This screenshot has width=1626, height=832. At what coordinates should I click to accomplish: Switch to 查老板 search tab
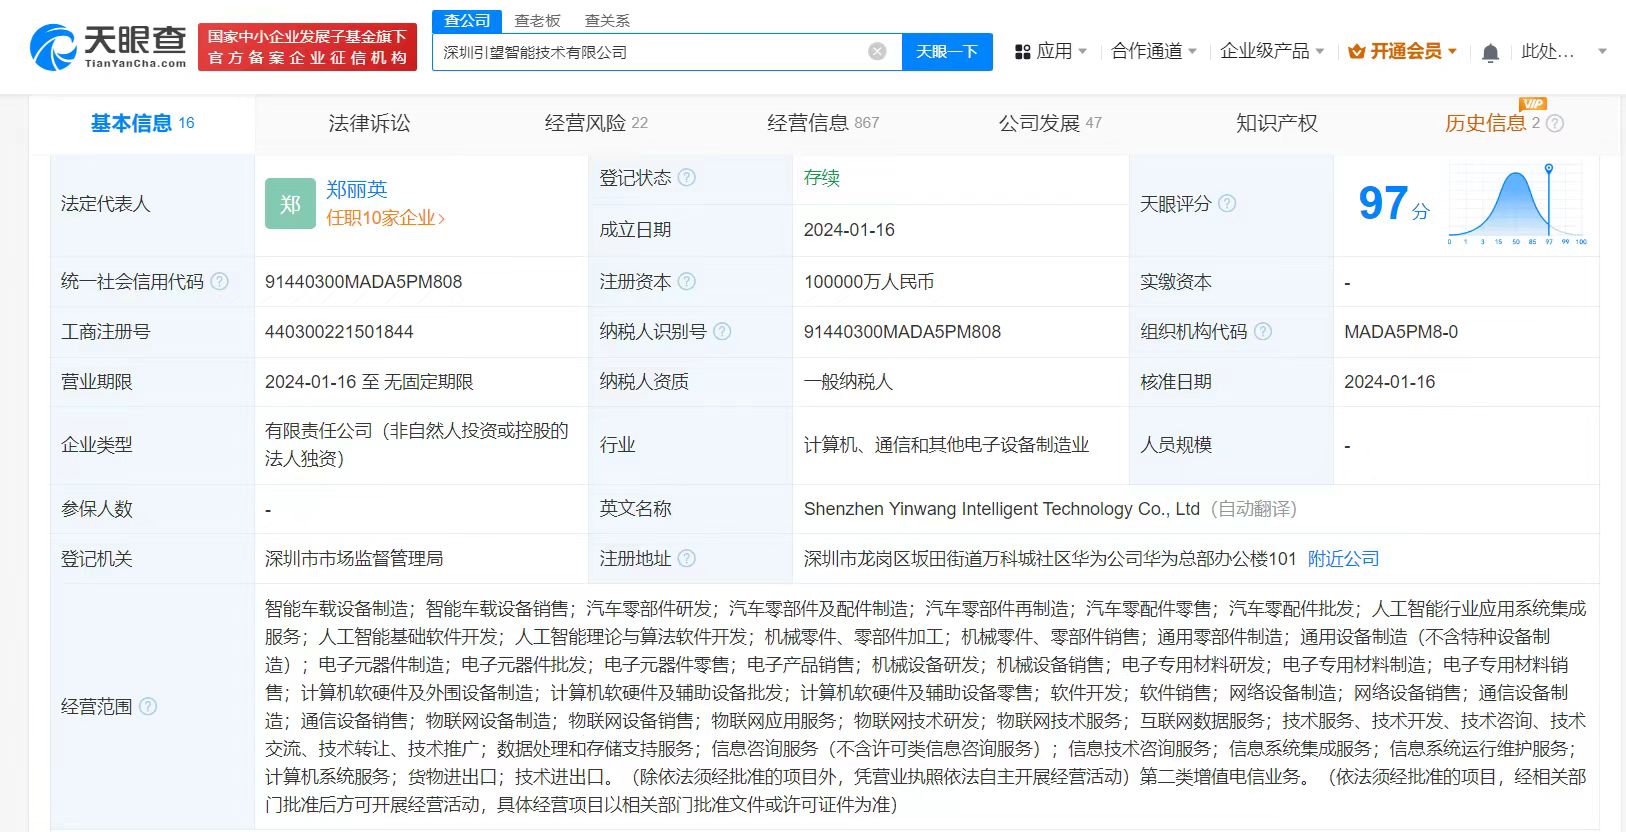(537, 21)
